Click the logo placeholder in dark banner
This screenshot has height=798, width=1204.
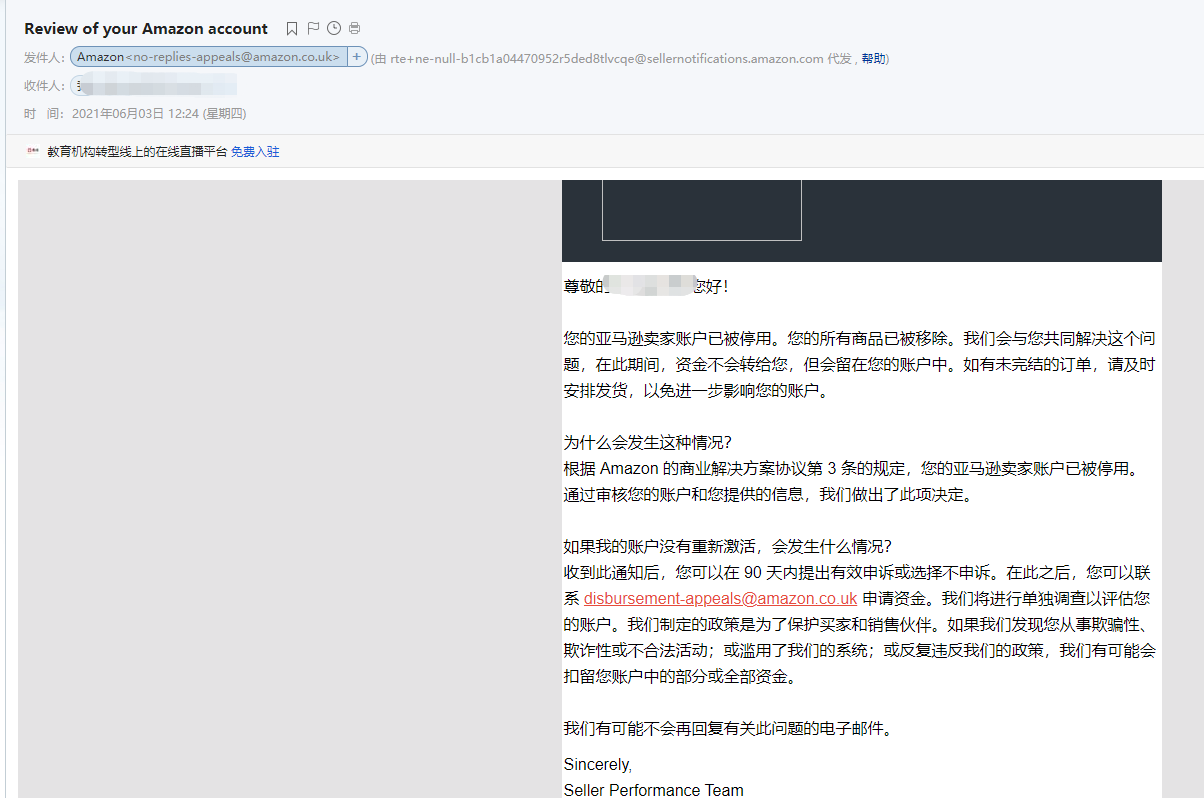point(701,210)
